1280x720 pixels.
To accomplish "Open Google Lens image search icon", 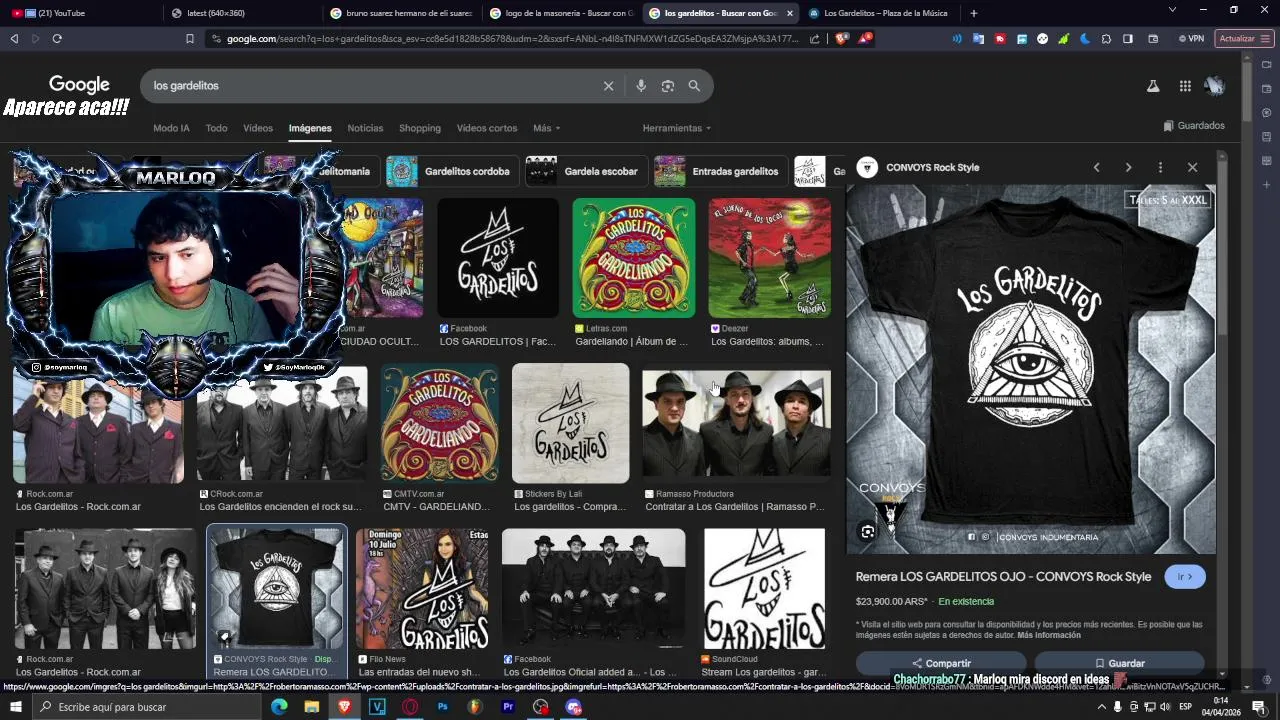I will [668, 86].
